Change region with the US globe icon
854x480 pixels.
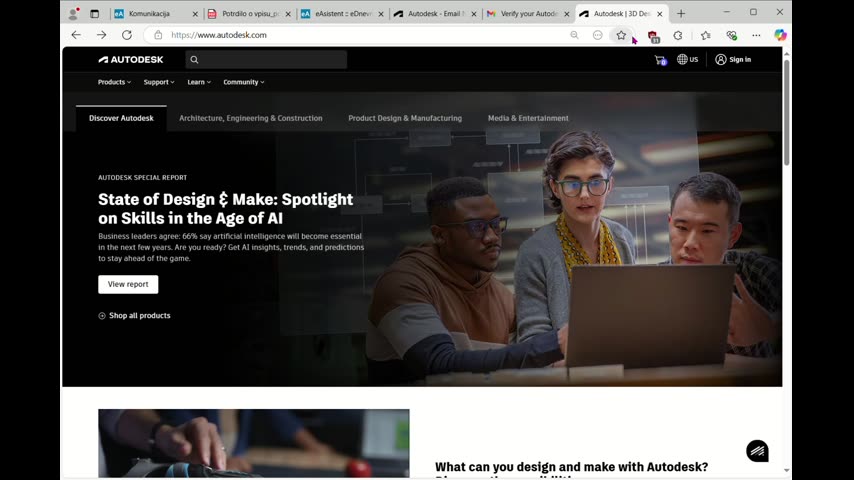pyautogui.click(x=687, y=59)
